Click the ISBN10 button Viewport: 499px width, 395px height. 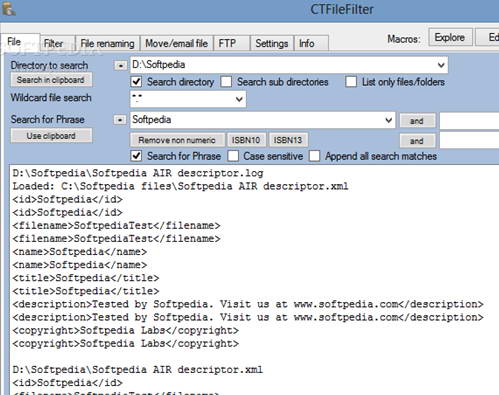pos(246,140)
